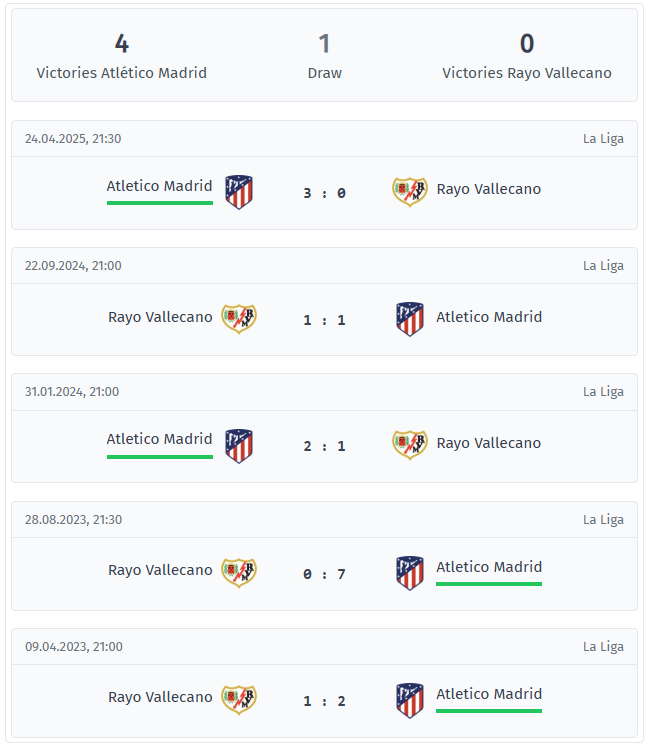Click the 28.08.2023, 21:30 date header
Viewport: 648px width, 747px height.
click(x=73, y=519)
